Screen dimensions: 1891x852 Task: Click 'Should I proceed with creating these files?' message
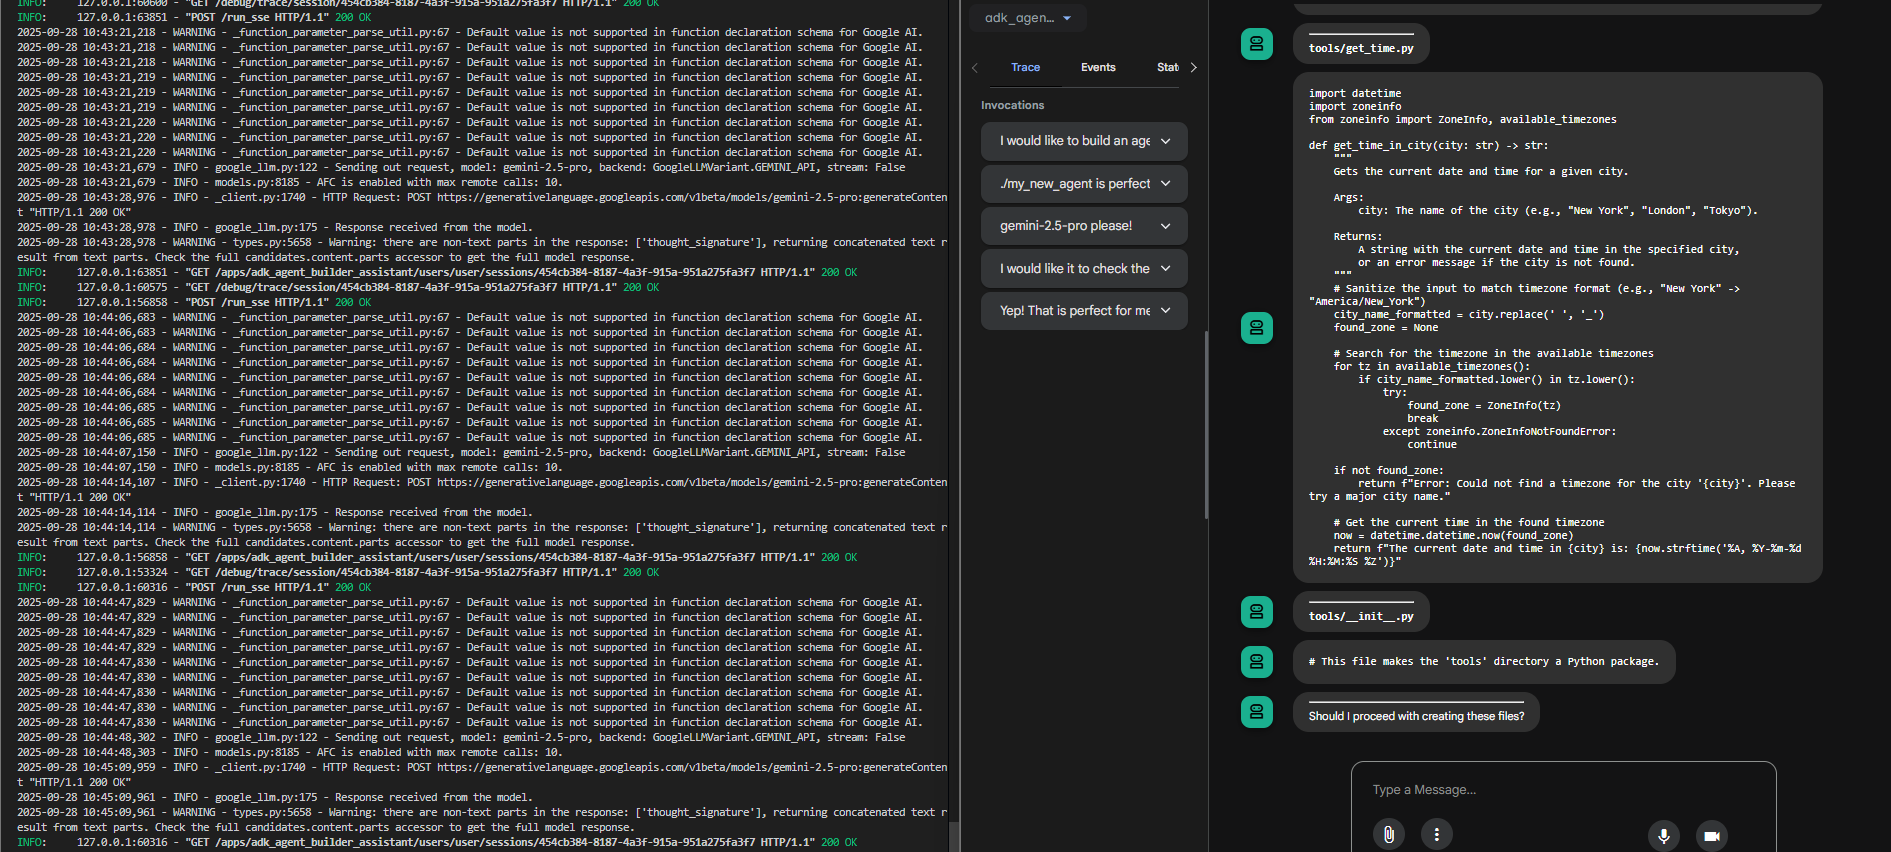coord(1416,712)
